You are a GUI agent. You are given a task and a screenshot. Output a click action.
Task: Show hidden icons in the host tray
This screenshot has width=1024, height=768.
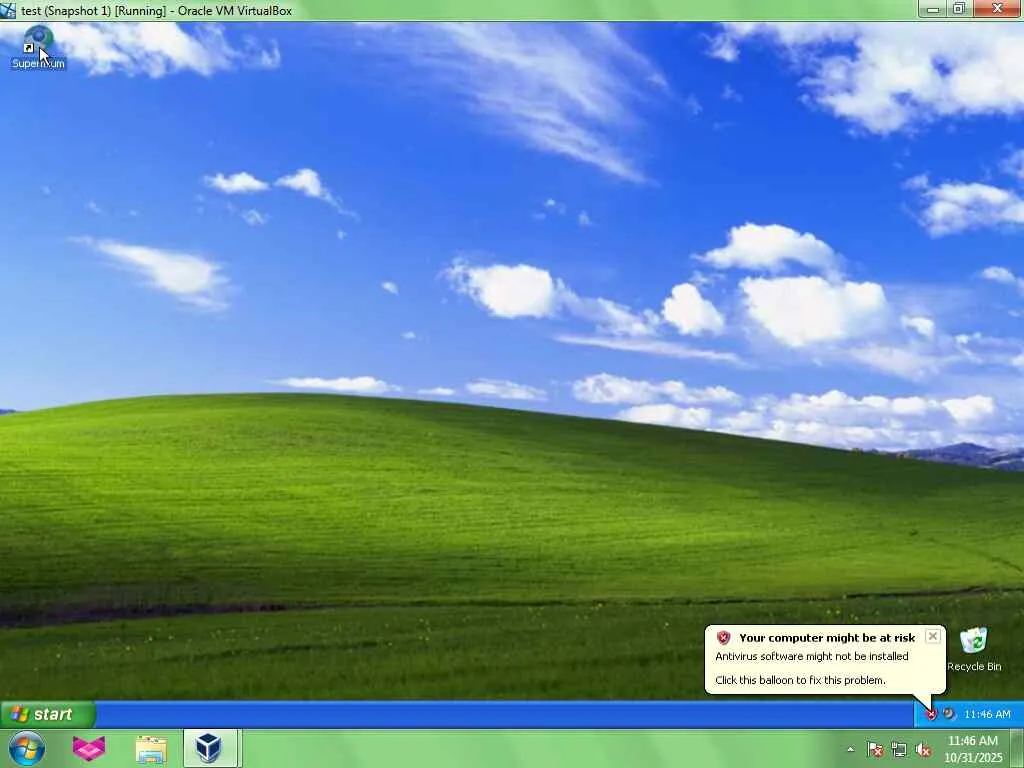(850, 749)
